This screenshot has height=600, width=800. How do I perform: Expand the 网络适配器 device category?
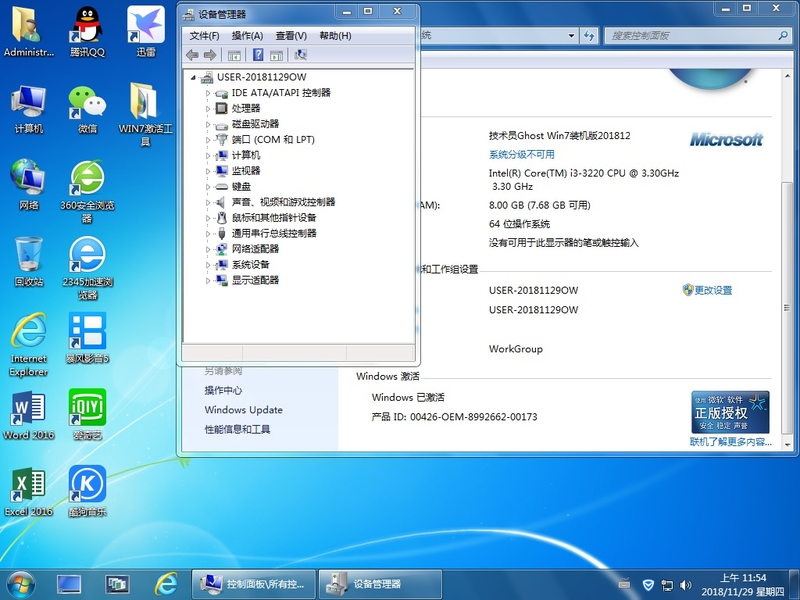tap(209, 249)
